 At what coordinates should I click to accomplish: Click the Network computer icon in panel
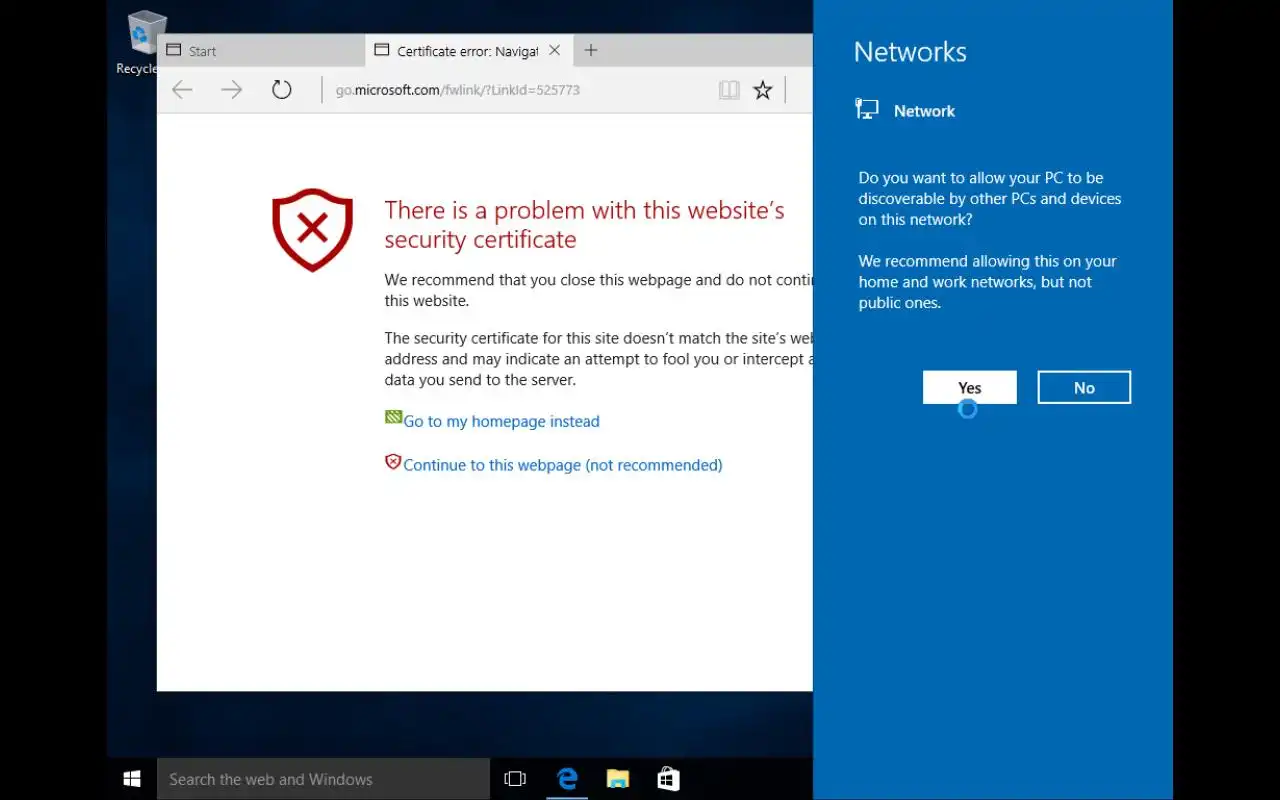click(867, 110)
